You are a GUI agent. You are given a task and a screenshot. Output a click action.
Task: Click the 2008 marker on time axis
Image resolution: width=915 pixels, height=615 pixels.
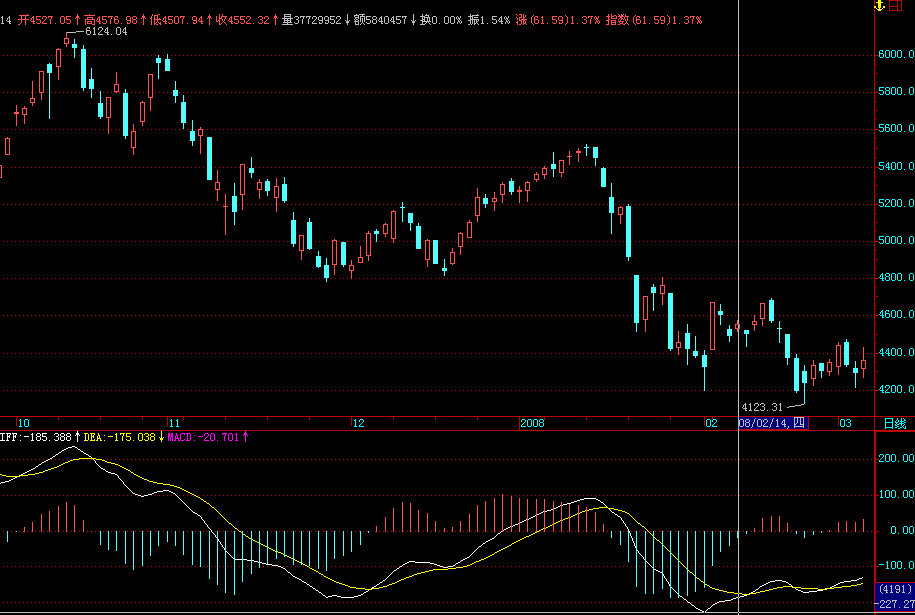tap(532, 423)
